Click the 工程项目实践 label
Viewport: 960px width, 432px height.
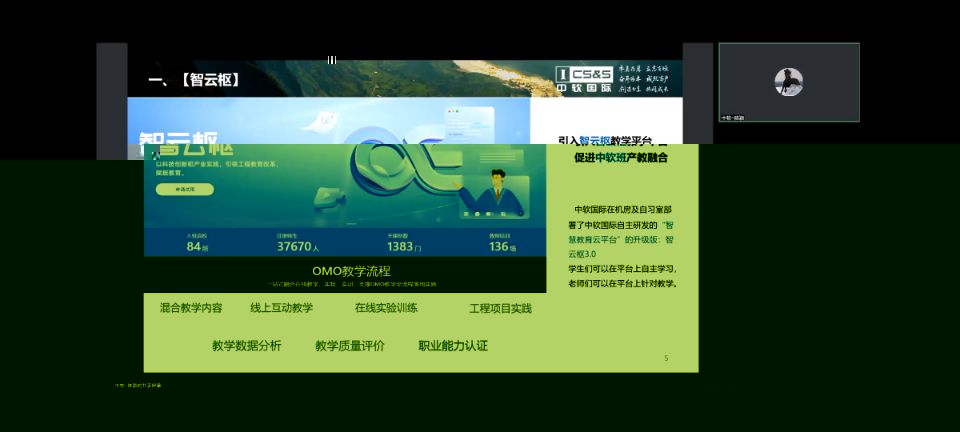click(500, 308)
